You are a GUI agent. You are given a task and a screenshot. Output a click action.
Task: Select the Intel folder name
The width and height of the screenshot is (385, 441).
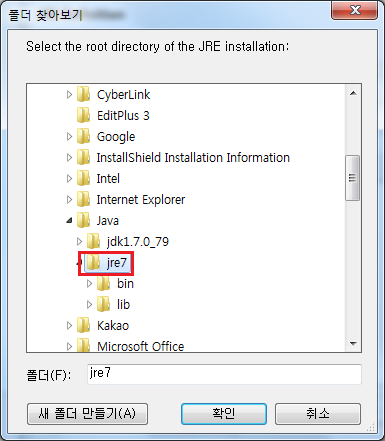click(x=108, y=179)
